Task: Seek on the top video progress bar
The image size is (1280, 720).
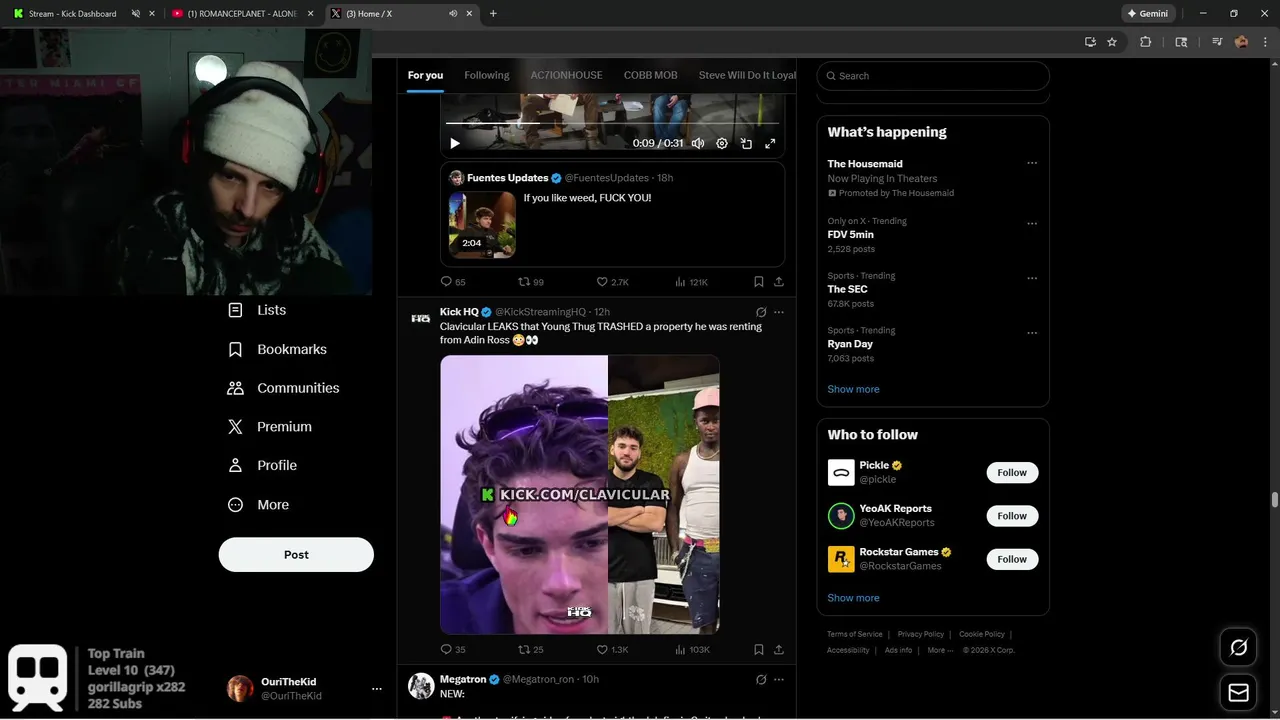Action: tap(612, 123)
